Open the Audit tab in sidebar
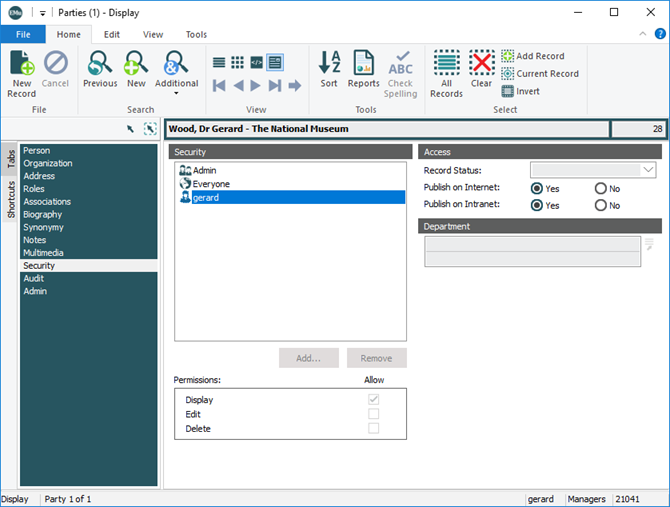This screenshot has height=507, width=670. (35, 279)
